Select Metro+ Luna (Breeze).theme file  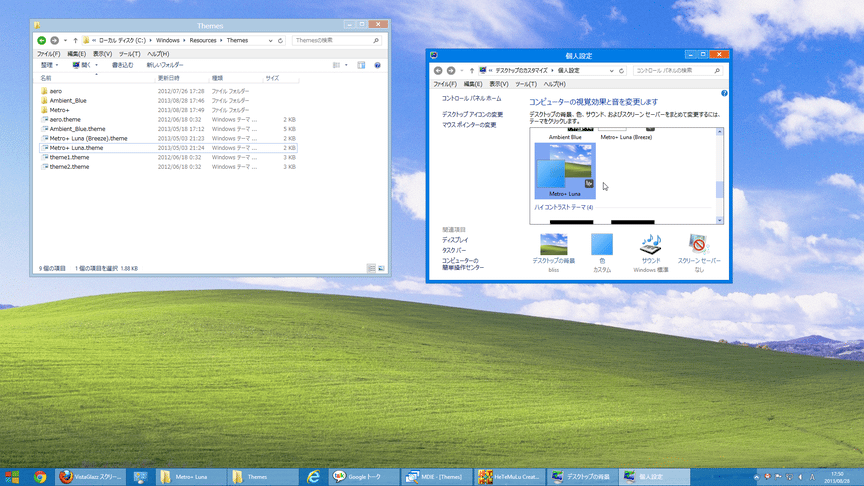click(169, 138)
